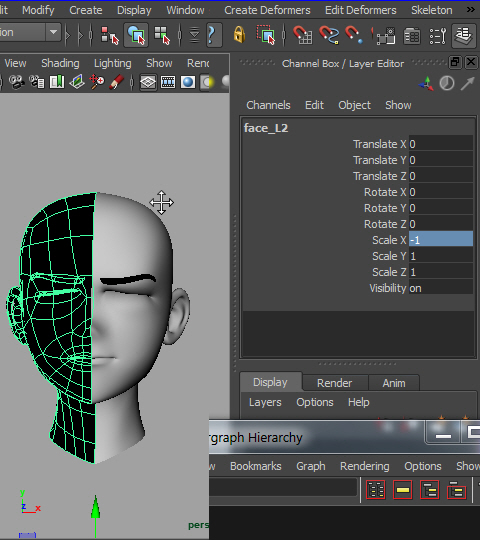Select by hierarchy mode icon
Viewport: 480px width, 540px height.
point(110,35)
